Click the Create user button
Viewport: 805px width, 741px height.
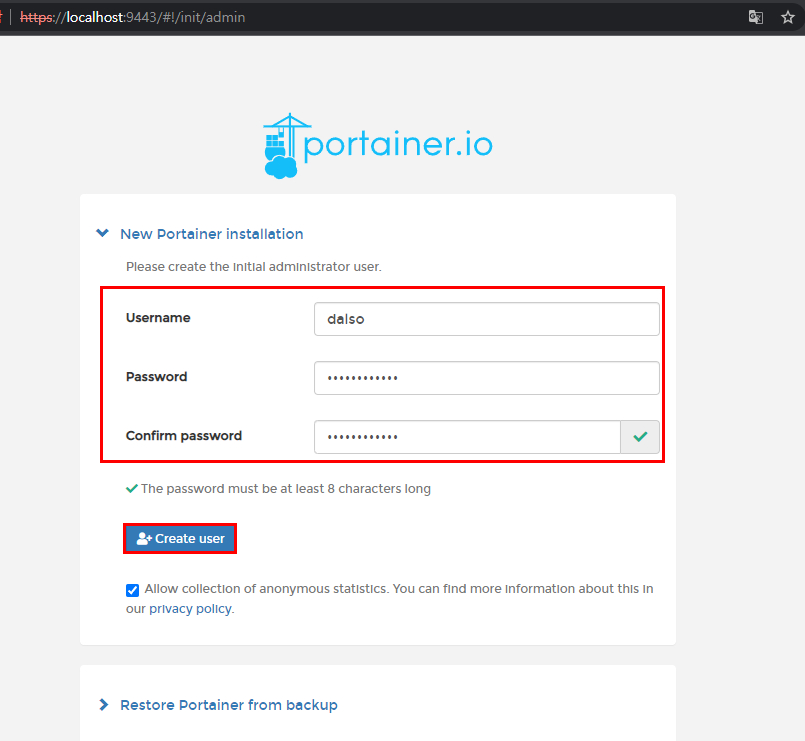point(180,539)
